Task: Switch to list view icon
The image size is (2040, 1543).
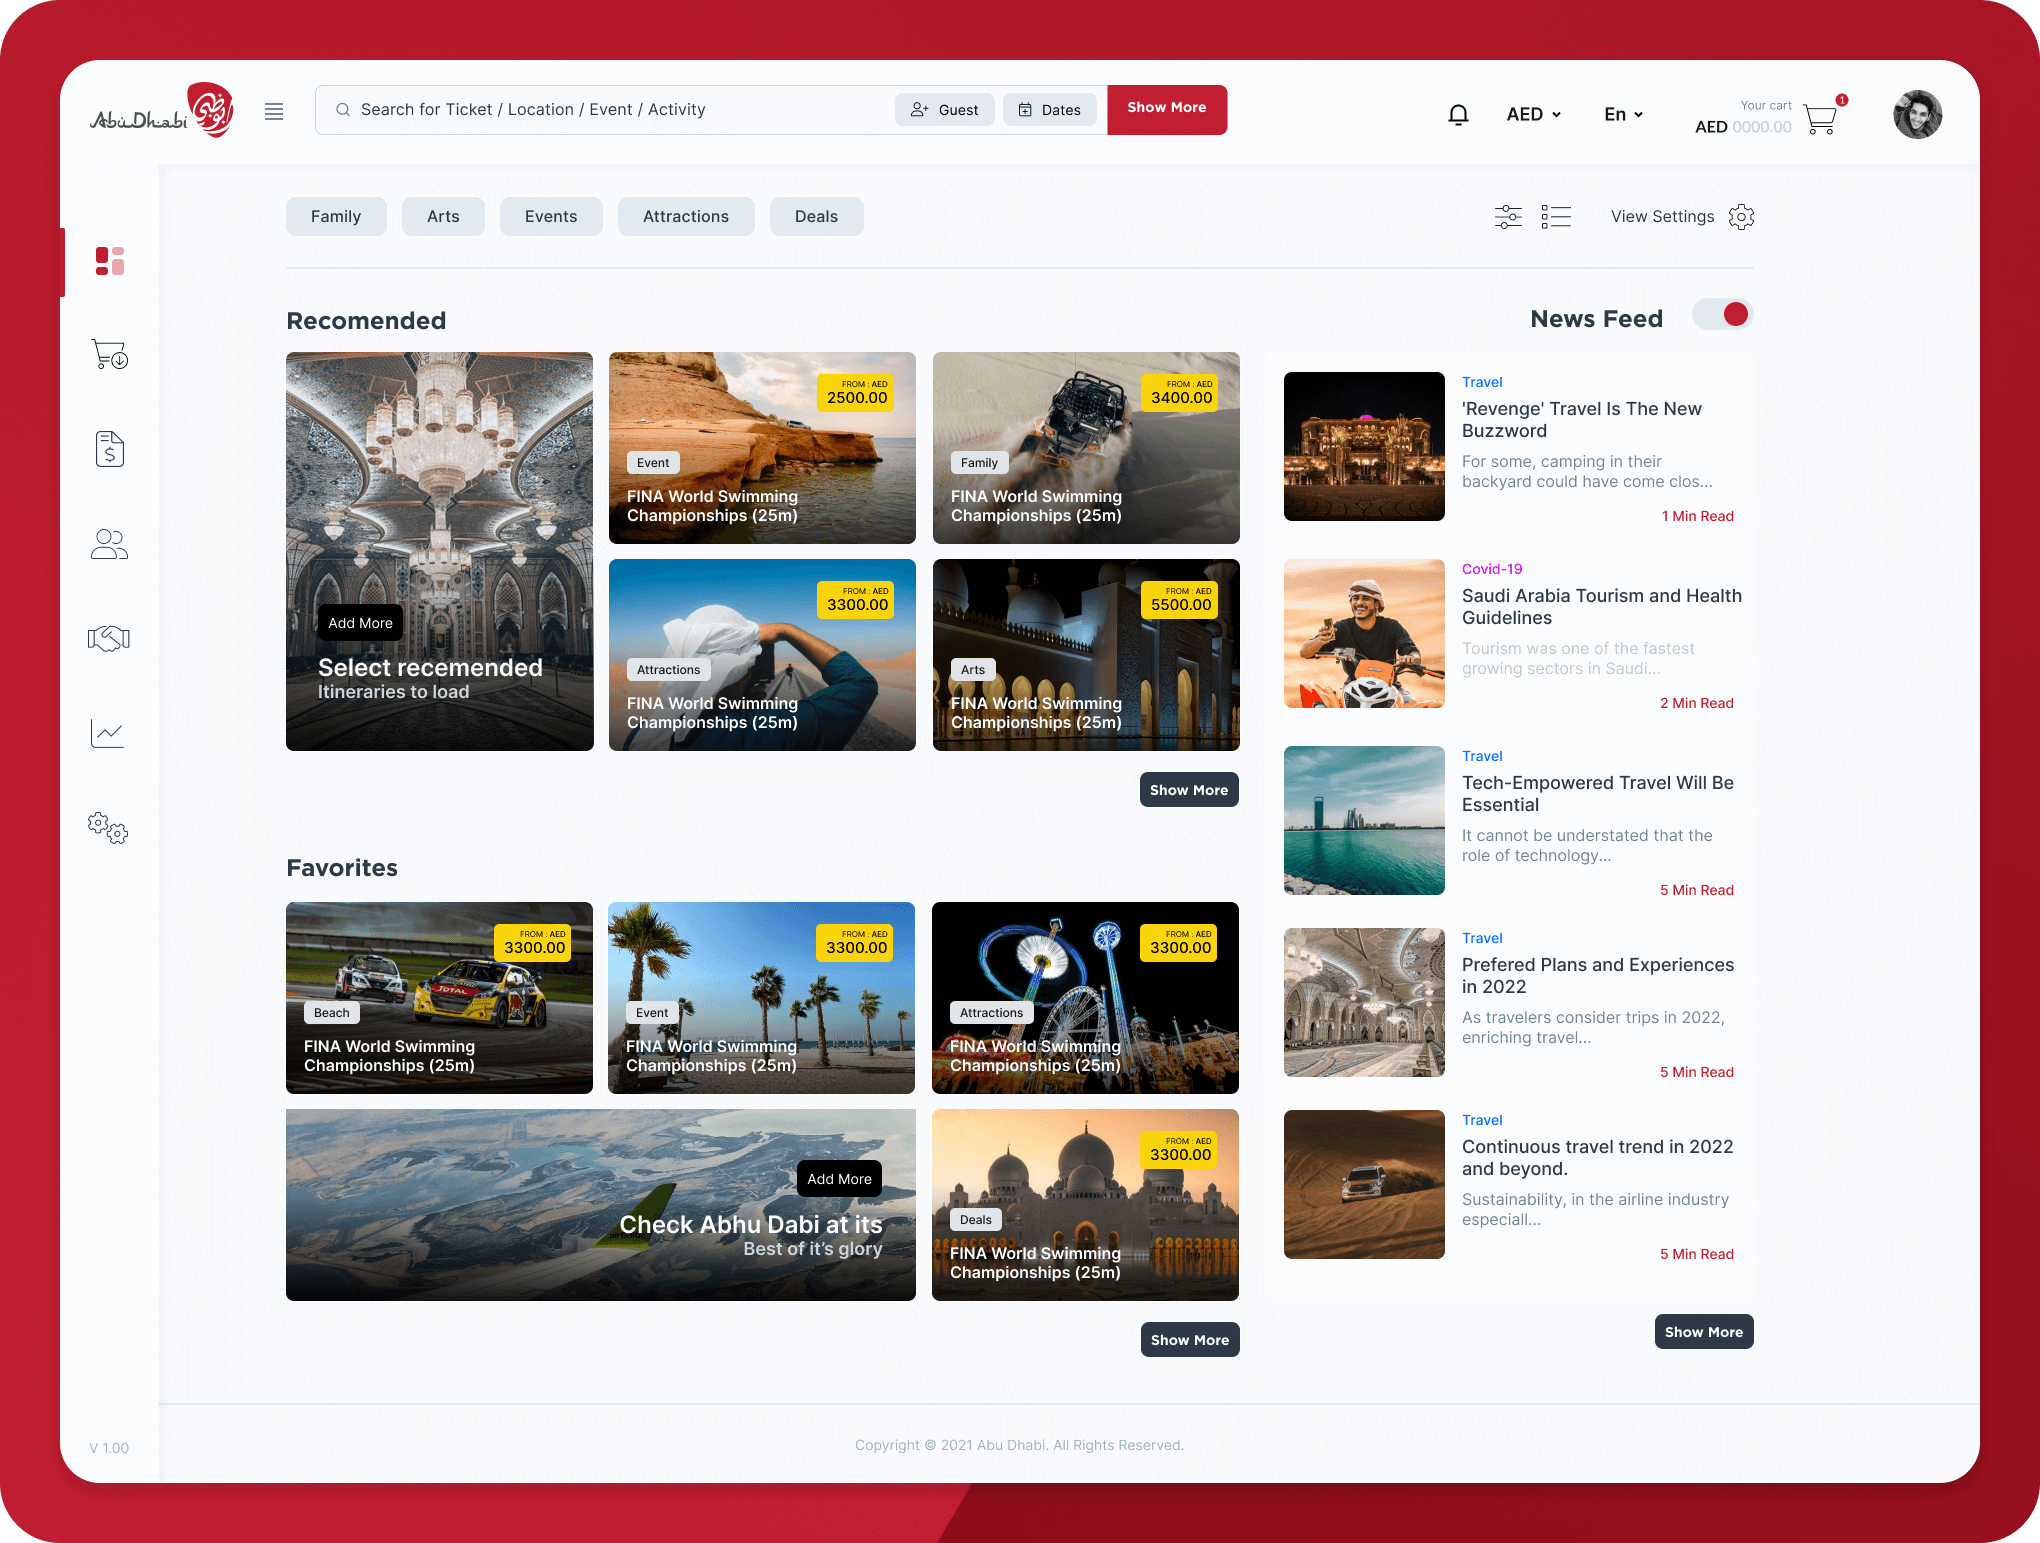Action: 1556,217
